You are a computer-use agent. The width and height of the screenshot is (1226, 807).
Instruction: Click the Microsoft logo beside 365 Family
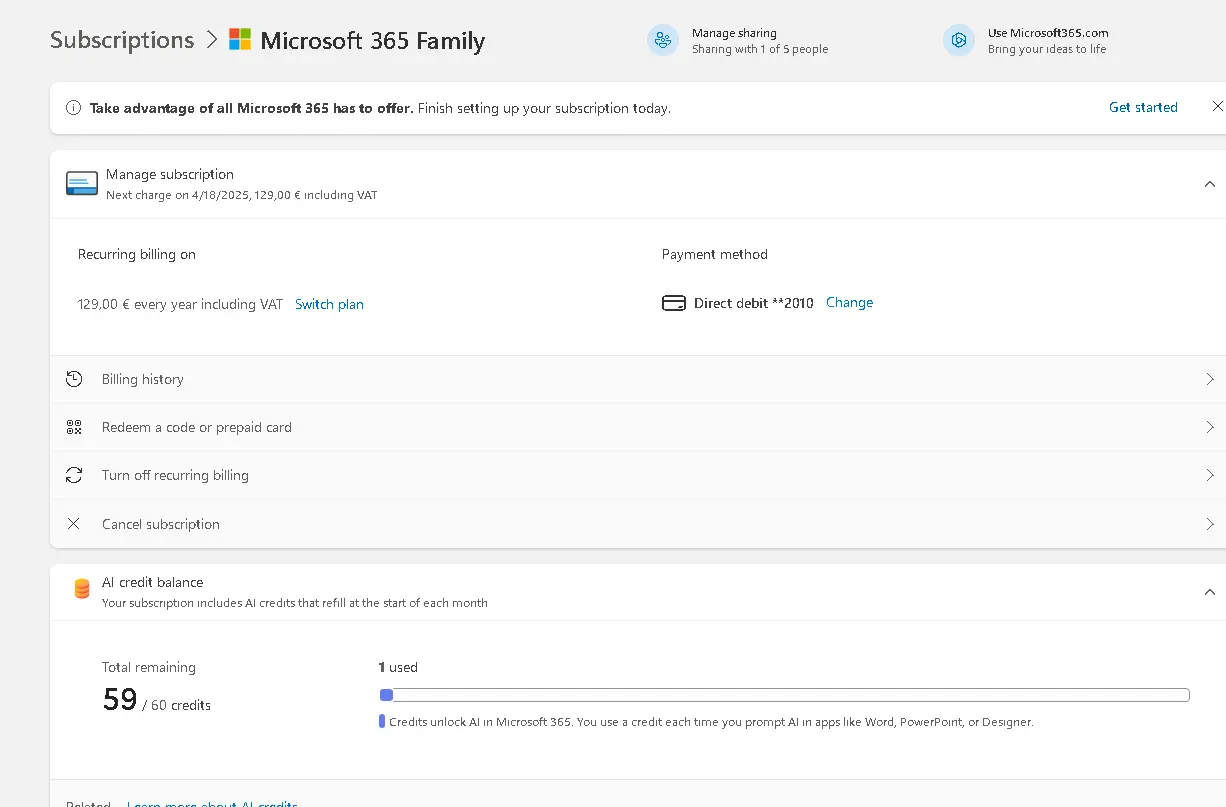coord(240,40)
